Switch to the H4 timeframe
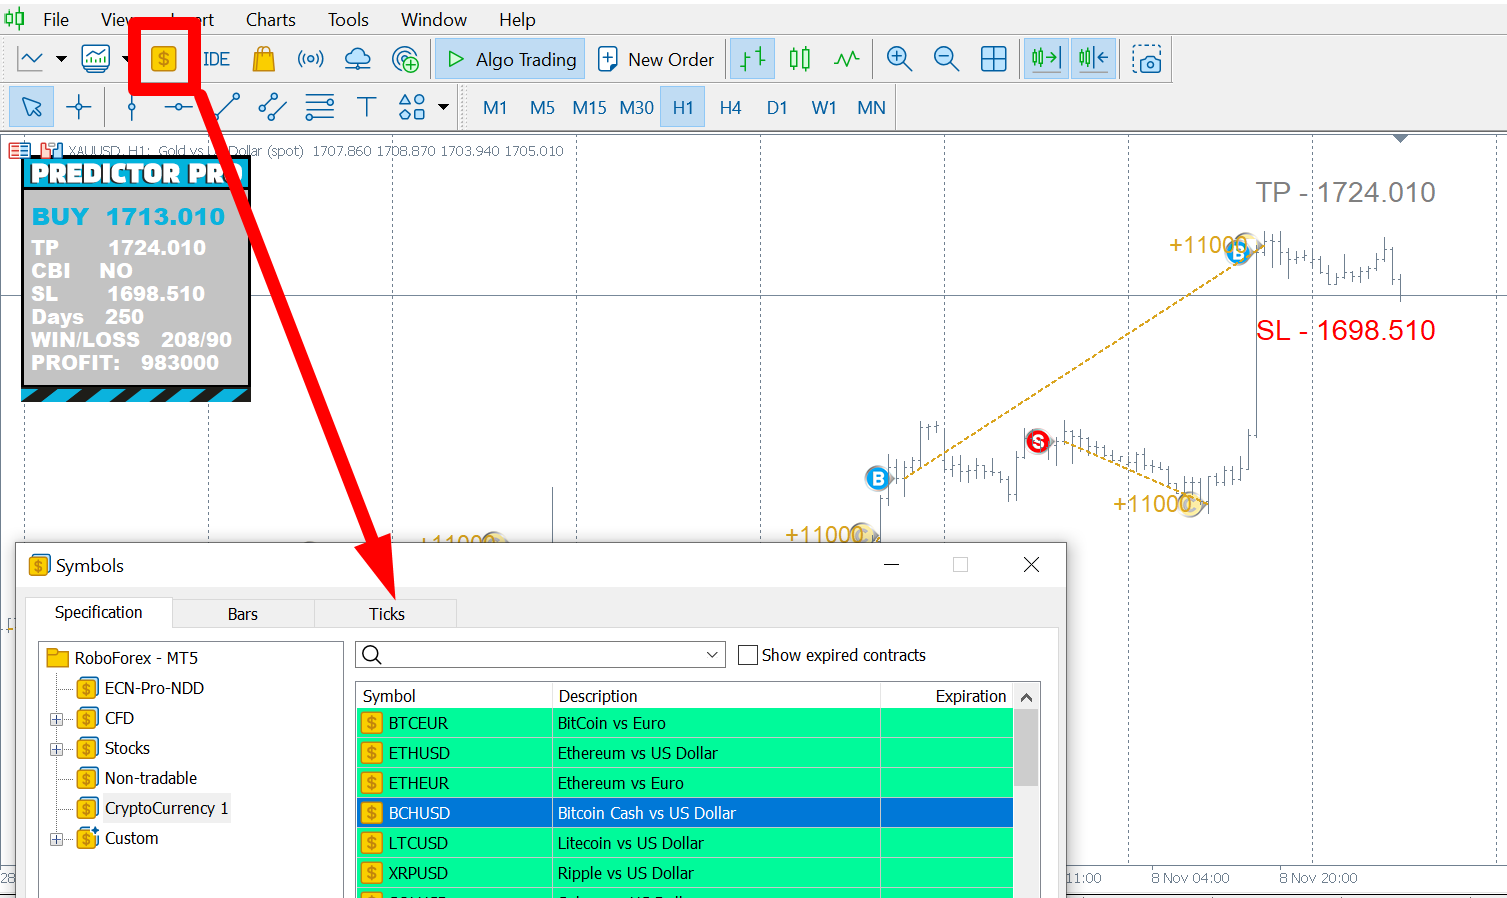 730,107
